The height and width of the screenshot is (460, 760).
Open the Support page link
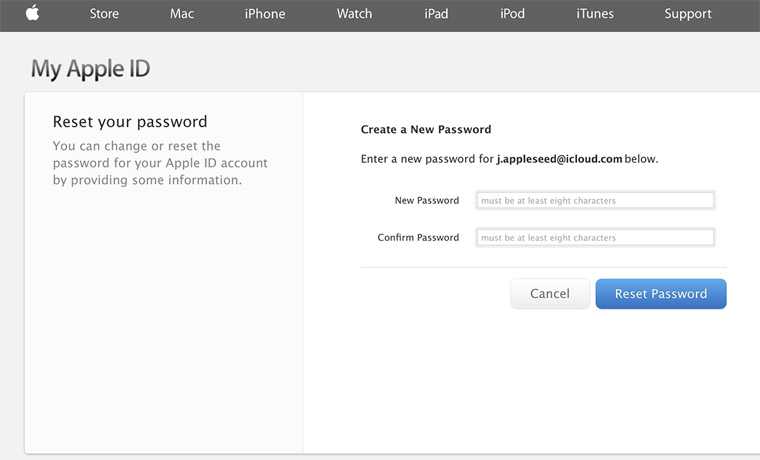click(x=688, y=14)
